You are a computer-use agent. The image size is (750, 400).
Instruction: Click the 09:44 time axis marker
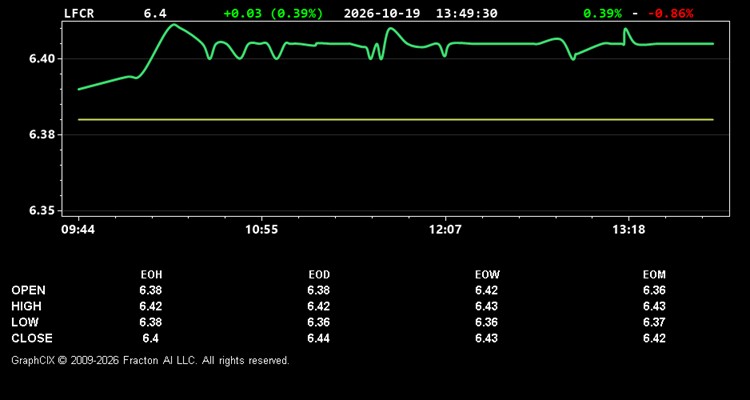coord(78,230)
